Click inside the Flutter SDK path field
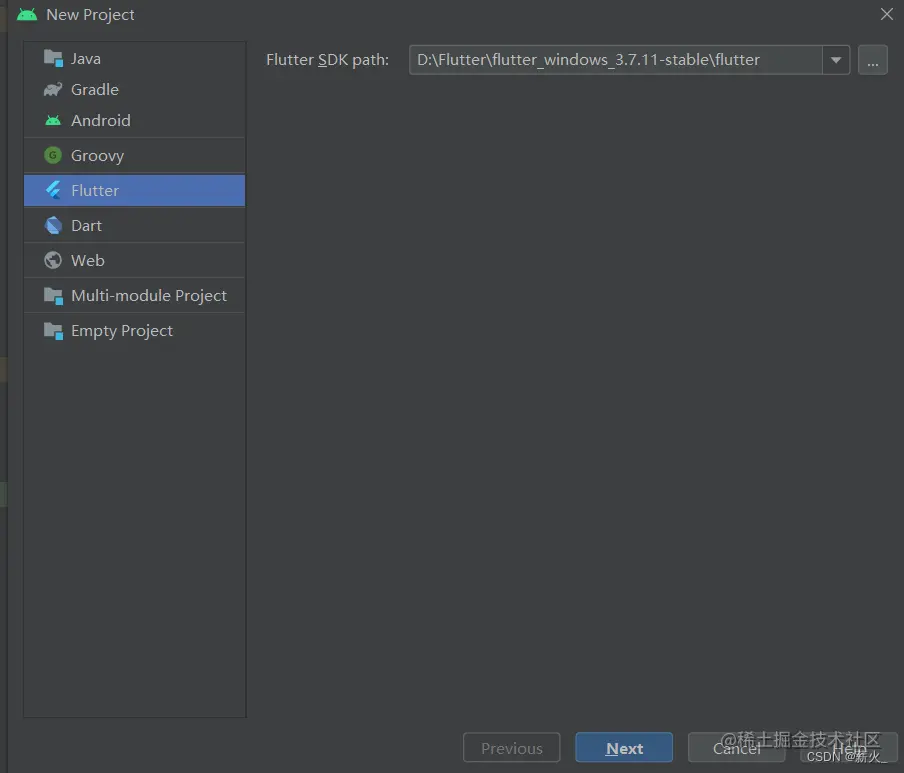This screenshot has height=773, width=904. click(615, 60)
